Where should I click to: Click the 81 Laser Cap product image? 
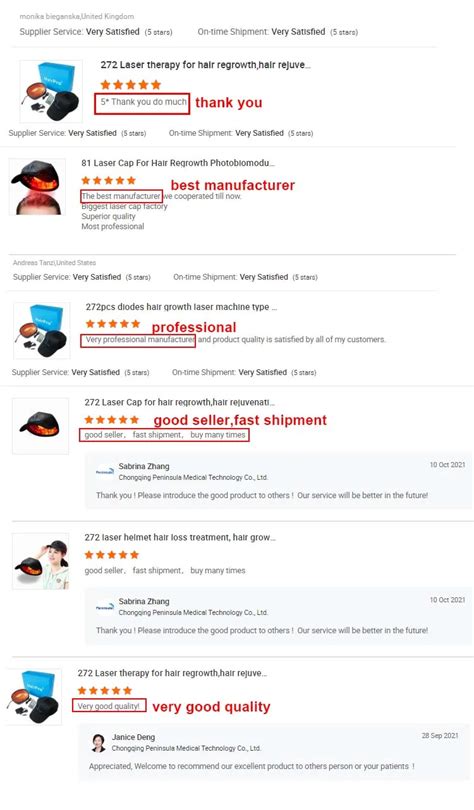(x=38, y=186)
